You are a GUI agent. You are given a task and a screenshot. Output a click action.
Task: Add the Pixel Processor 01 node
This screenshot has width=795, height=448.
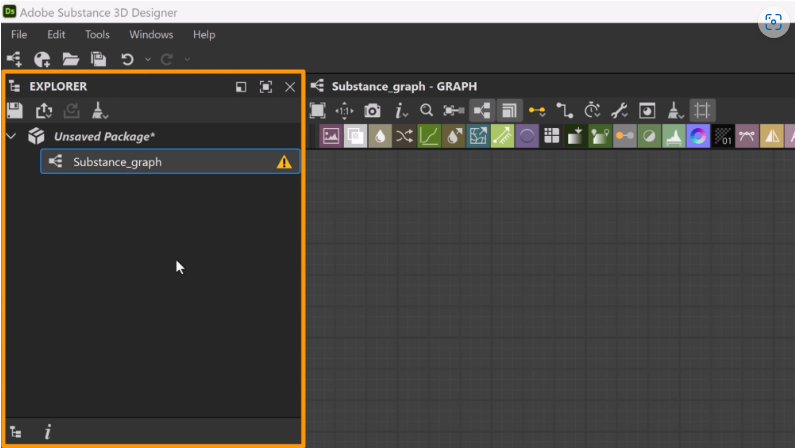click(722, 136)
